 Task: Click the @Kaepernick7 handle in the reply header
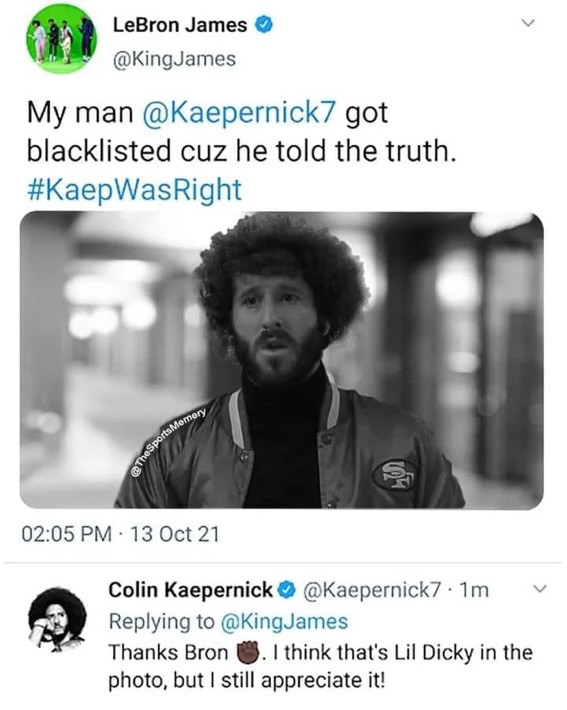[373, 590]
